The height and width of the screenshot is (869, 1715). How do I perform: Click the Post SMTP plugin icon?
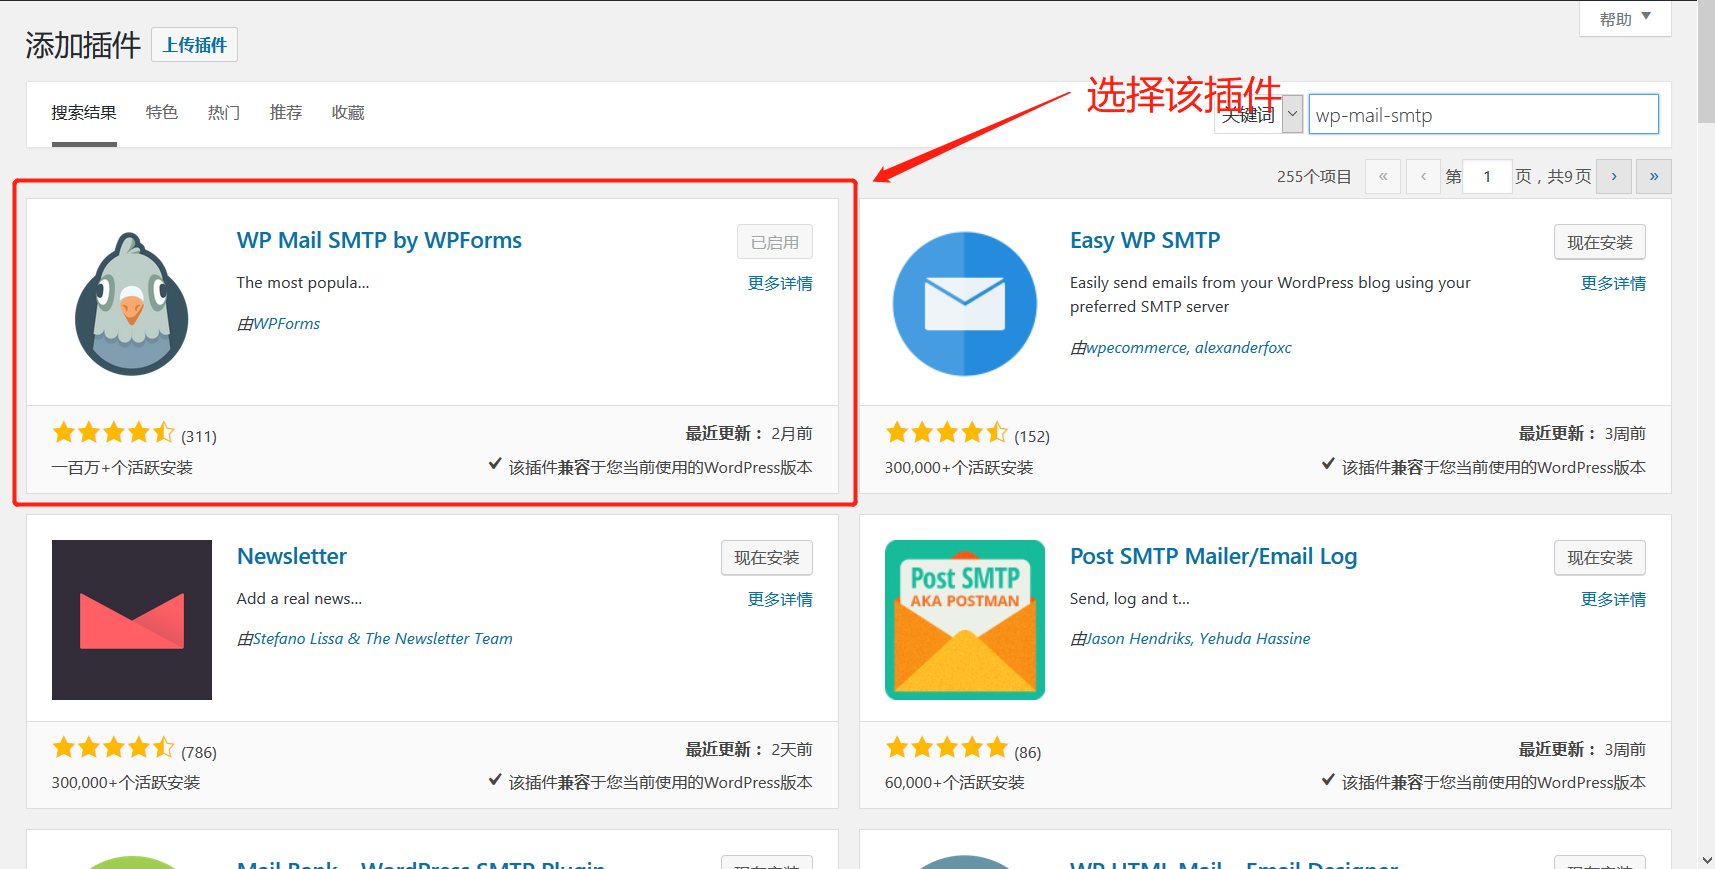point(965,620)
